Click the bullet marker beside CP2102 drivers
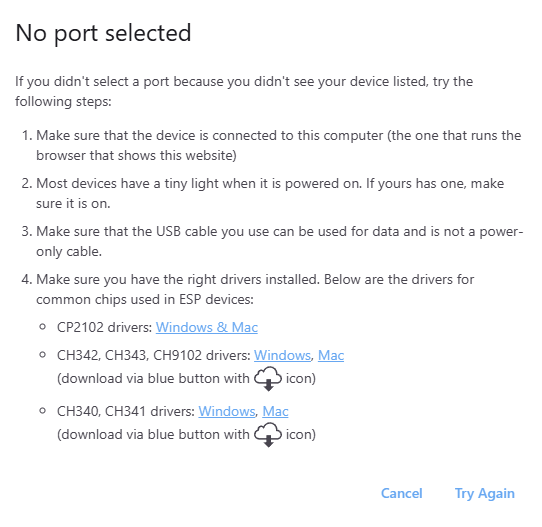The image size is (542, 527). pyautogui.click(x=43, y=327)
